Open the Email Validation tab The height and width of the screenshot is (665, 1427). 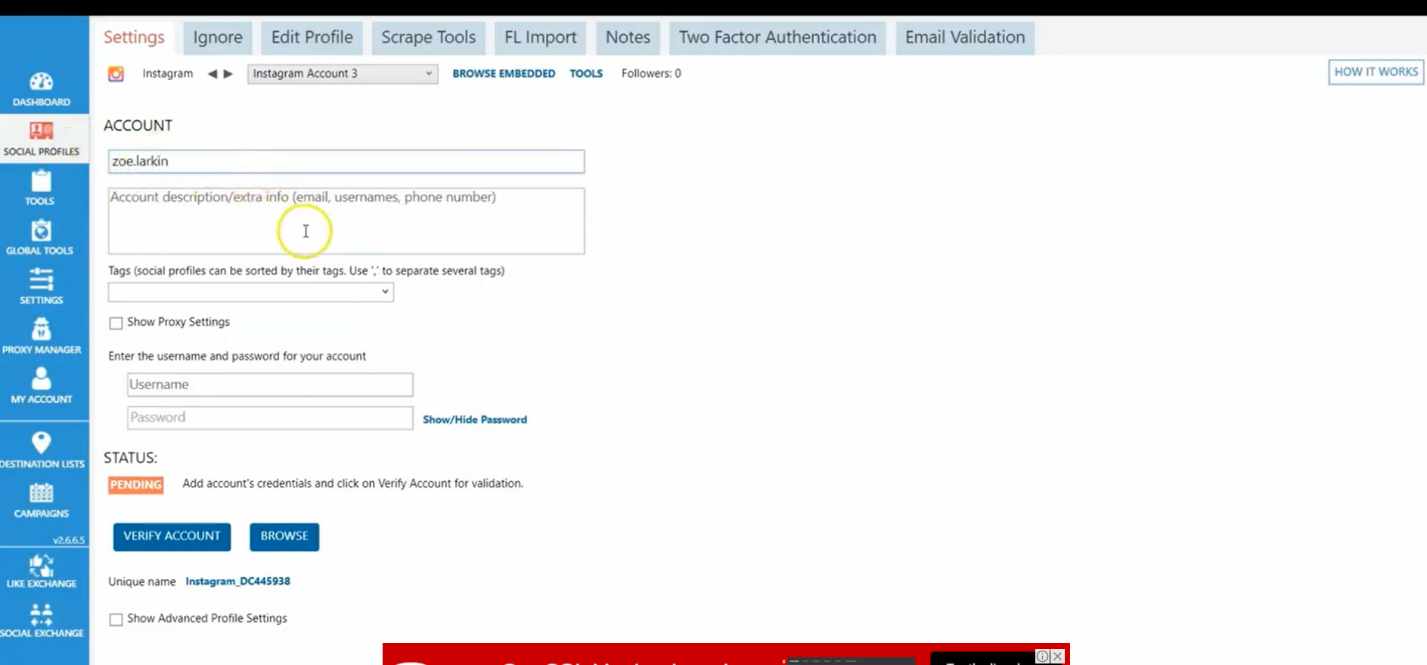coord(965,37)
